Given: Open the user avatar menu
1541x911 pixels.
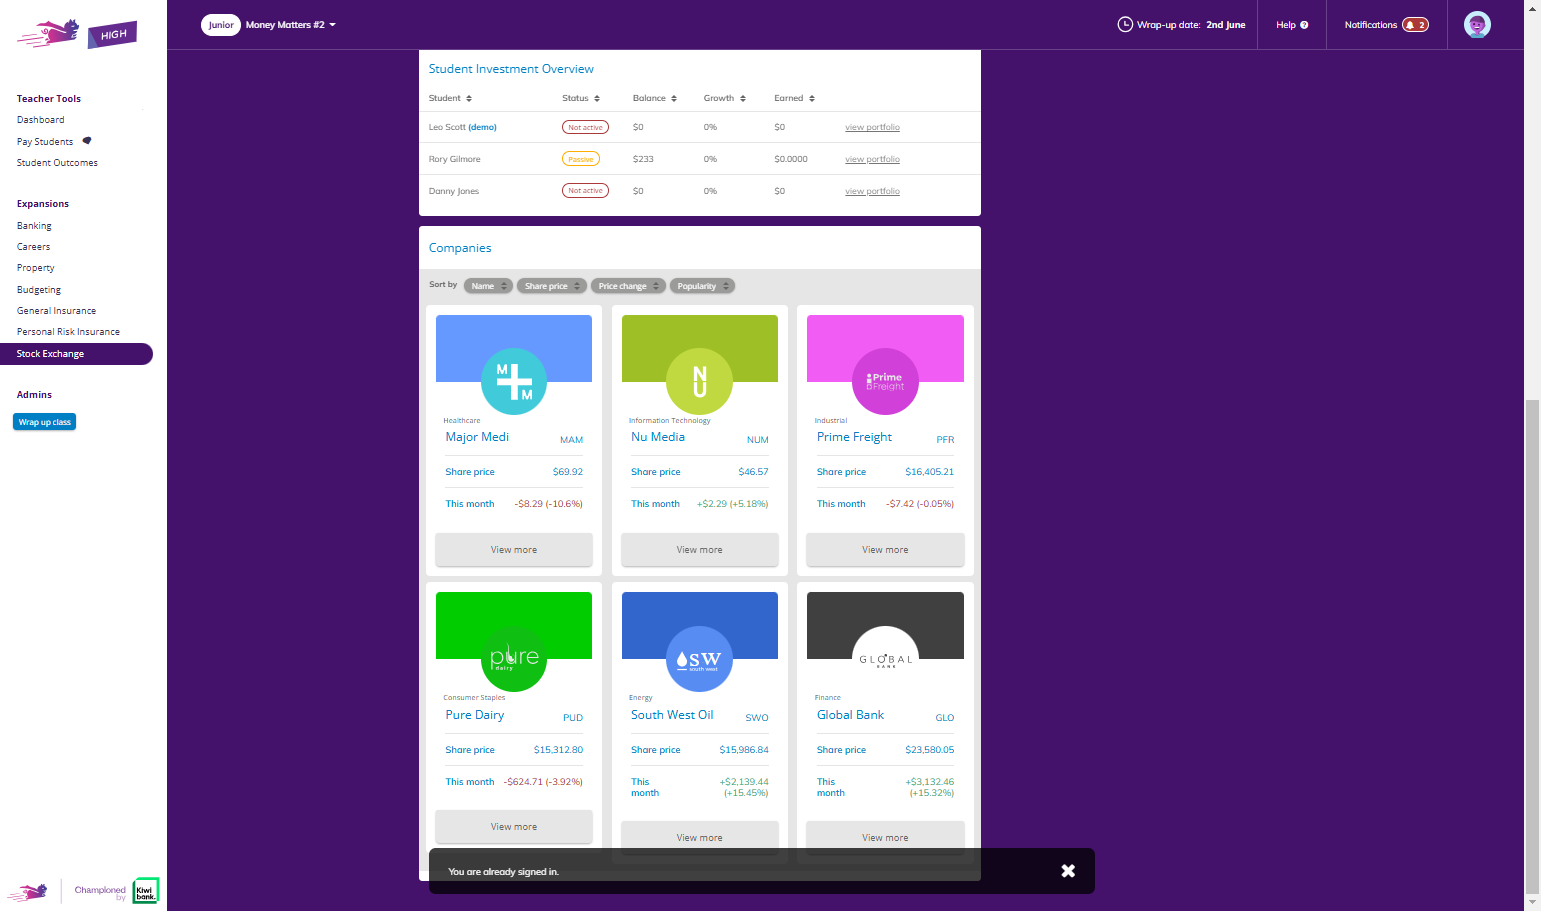Looking at the screenshot, I should tap(1477, 25).
